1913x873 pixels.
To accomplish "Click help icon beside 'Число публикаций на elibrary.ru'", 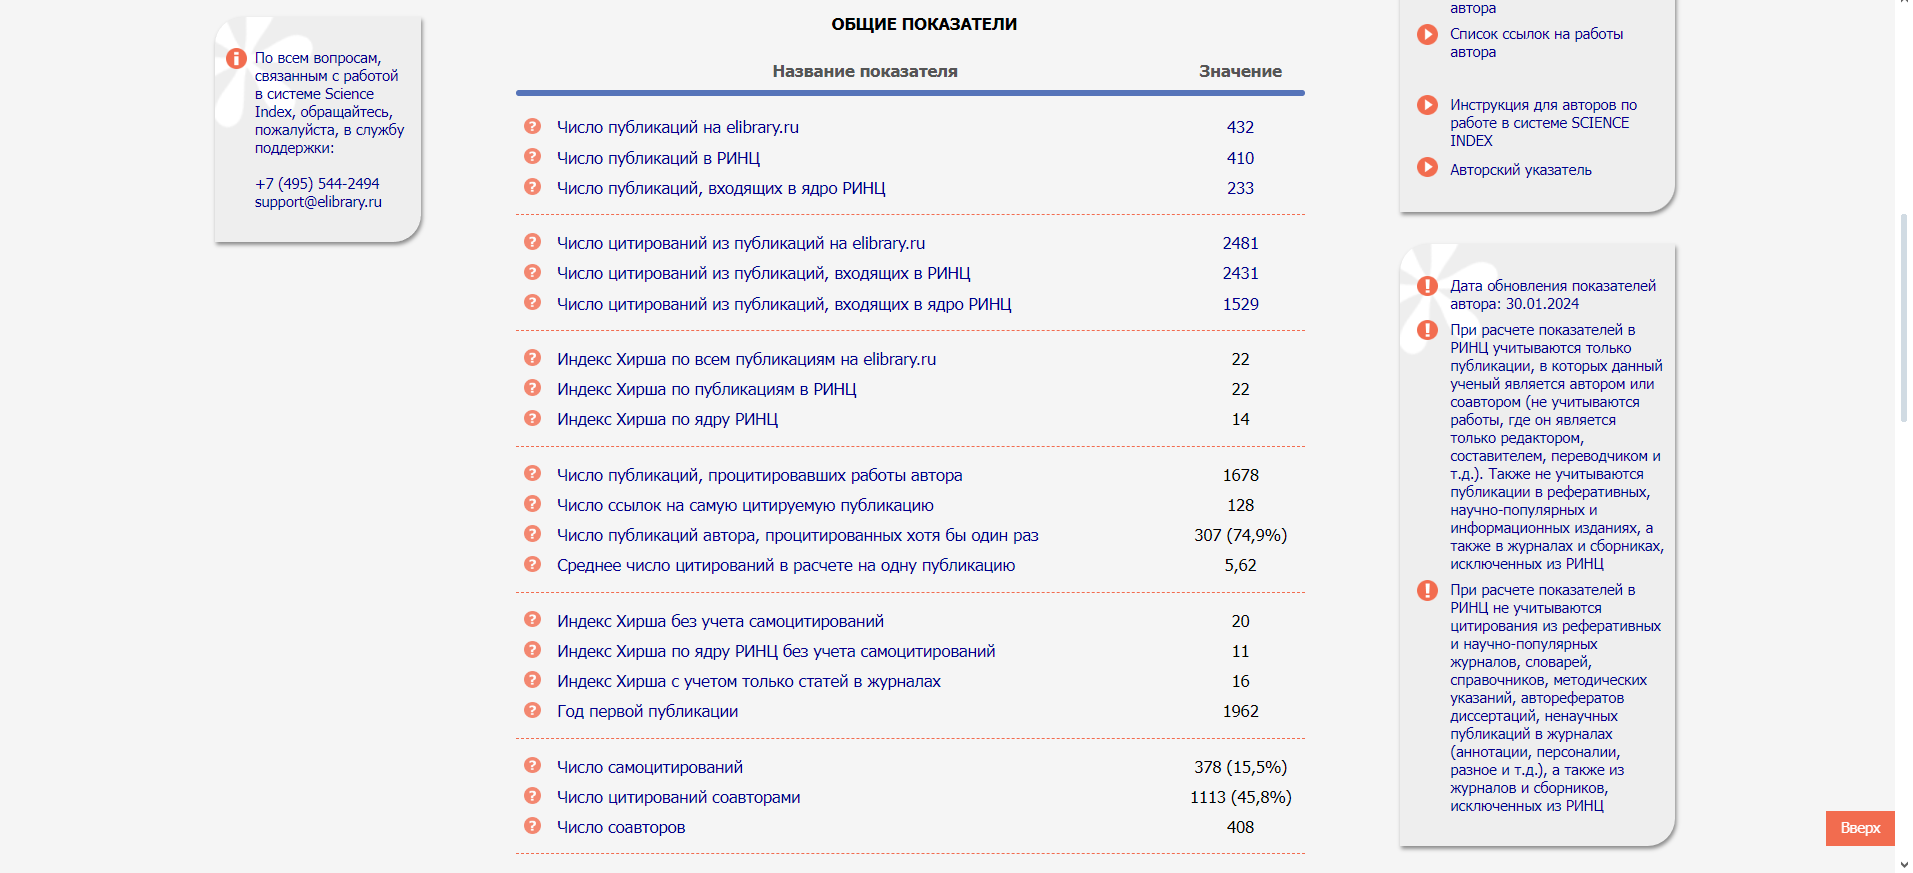I will point(533,126).
